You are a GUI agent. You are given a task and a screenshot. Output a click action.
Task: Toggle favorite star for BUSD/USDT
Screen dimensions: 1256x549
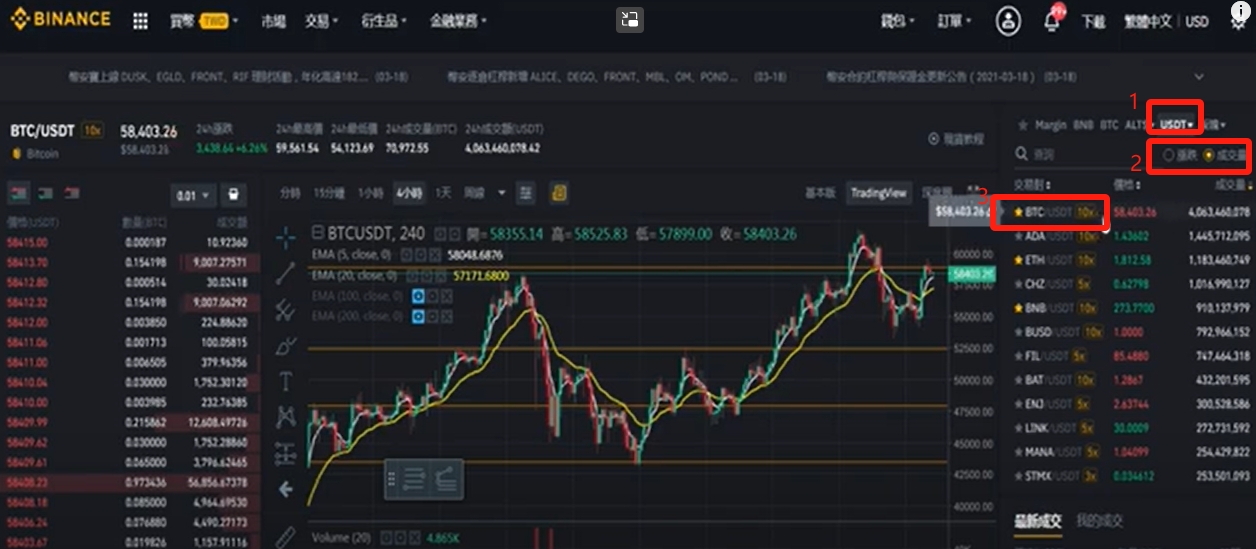[x=1018, y=332]
